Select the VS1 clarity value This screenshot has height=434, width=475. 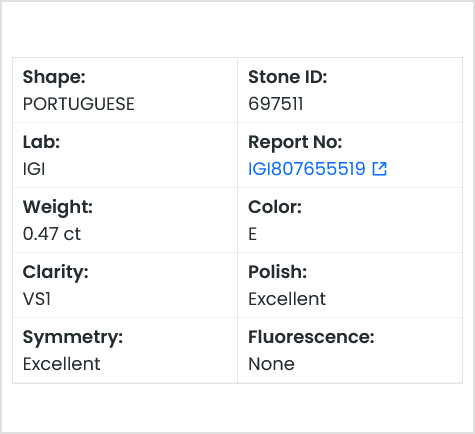point(37,299)
